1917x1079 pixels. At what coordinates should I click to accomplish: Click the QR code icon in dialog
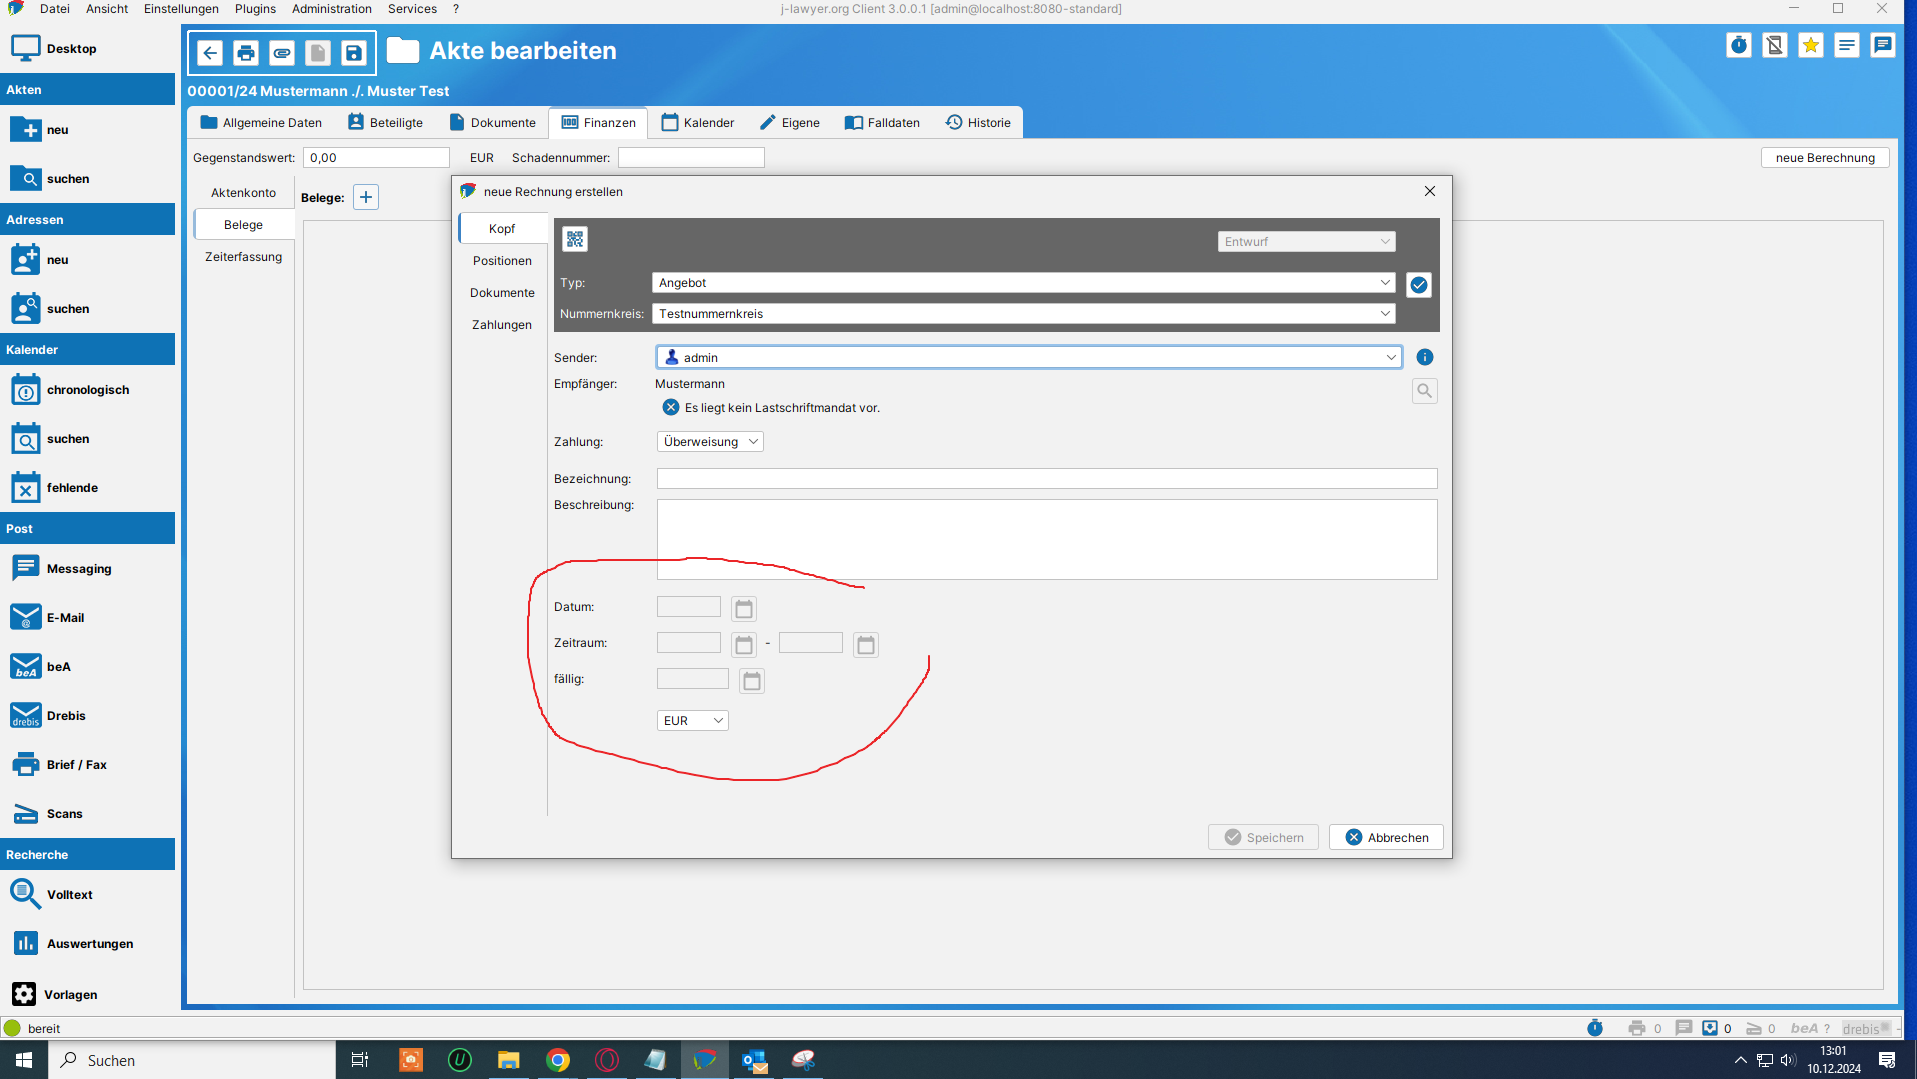tap(575, 239)
